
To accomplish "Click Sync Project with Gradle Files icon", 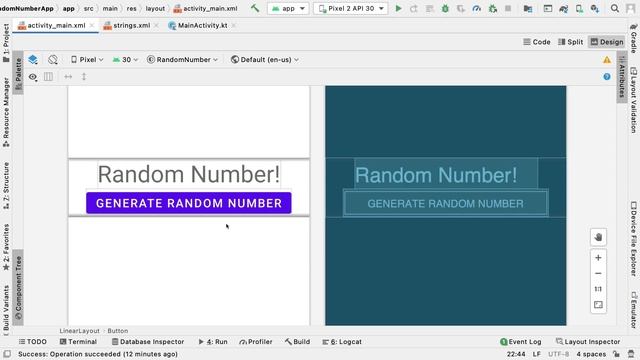I will (564, 8).
